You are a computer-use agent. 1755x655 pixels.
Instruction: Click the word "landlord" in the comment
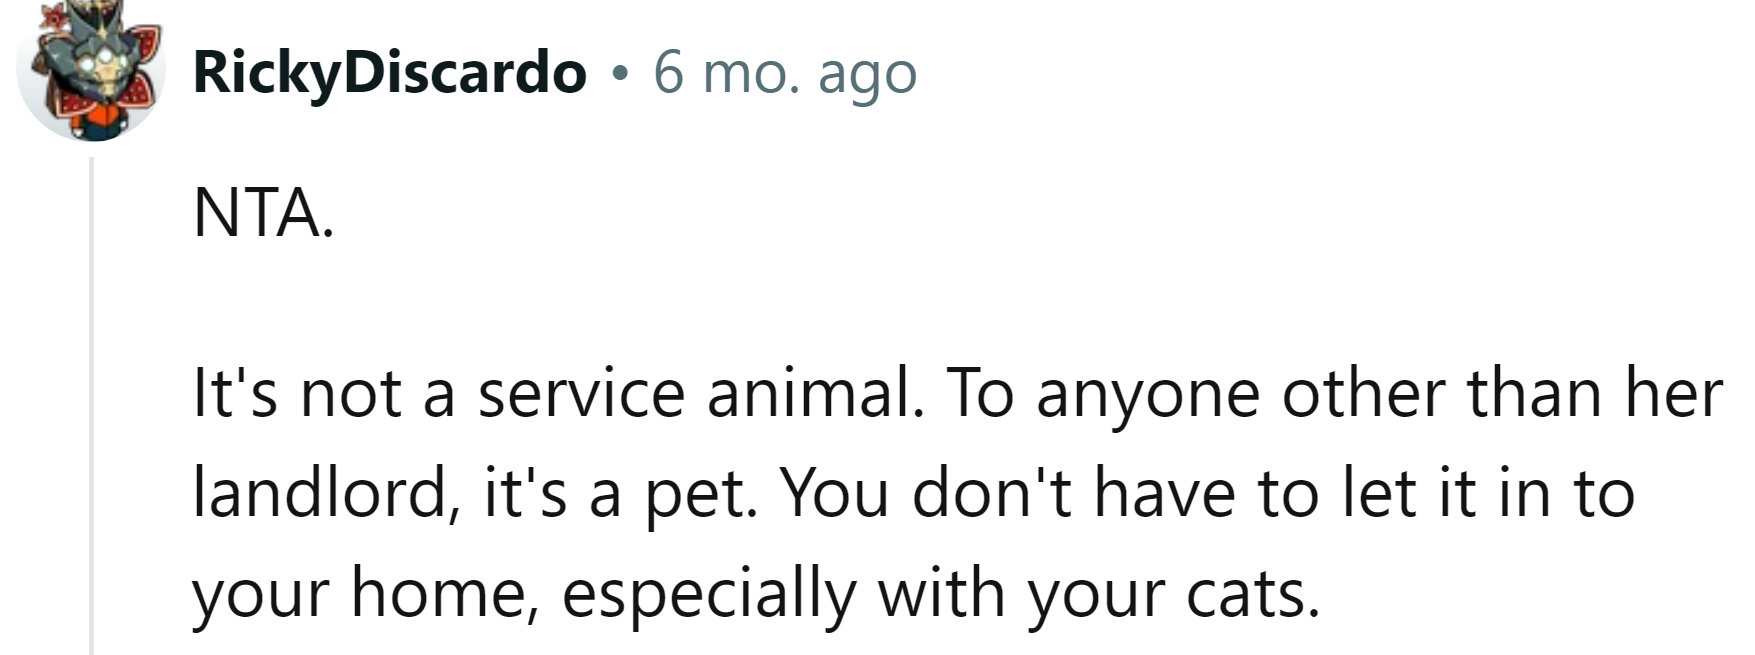(318, 493)
